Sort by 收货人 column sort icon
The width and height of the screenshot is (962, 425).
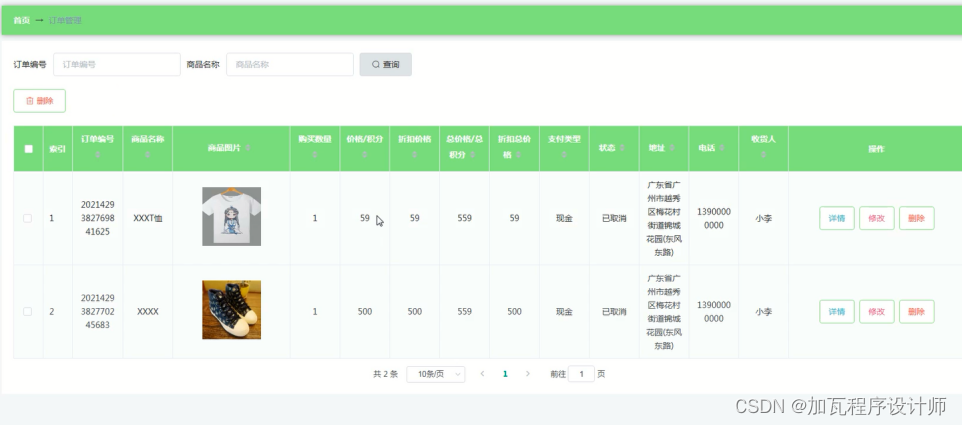tap(763, 155)
